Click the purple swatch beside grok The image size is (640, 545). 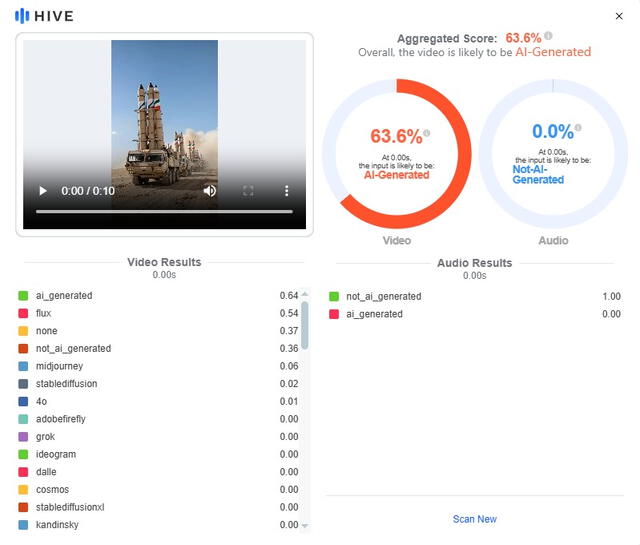(x=23, y=436)
